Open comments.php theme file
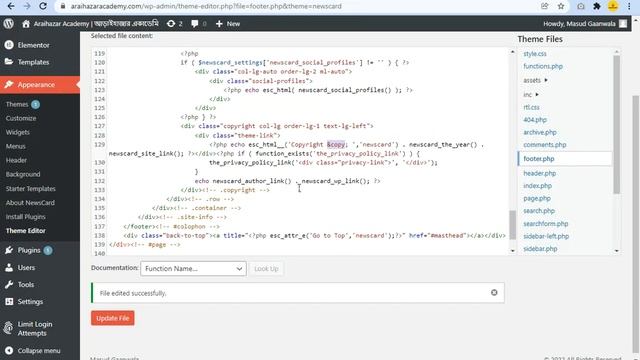The image size is (640, 360). tap(544, 145)
